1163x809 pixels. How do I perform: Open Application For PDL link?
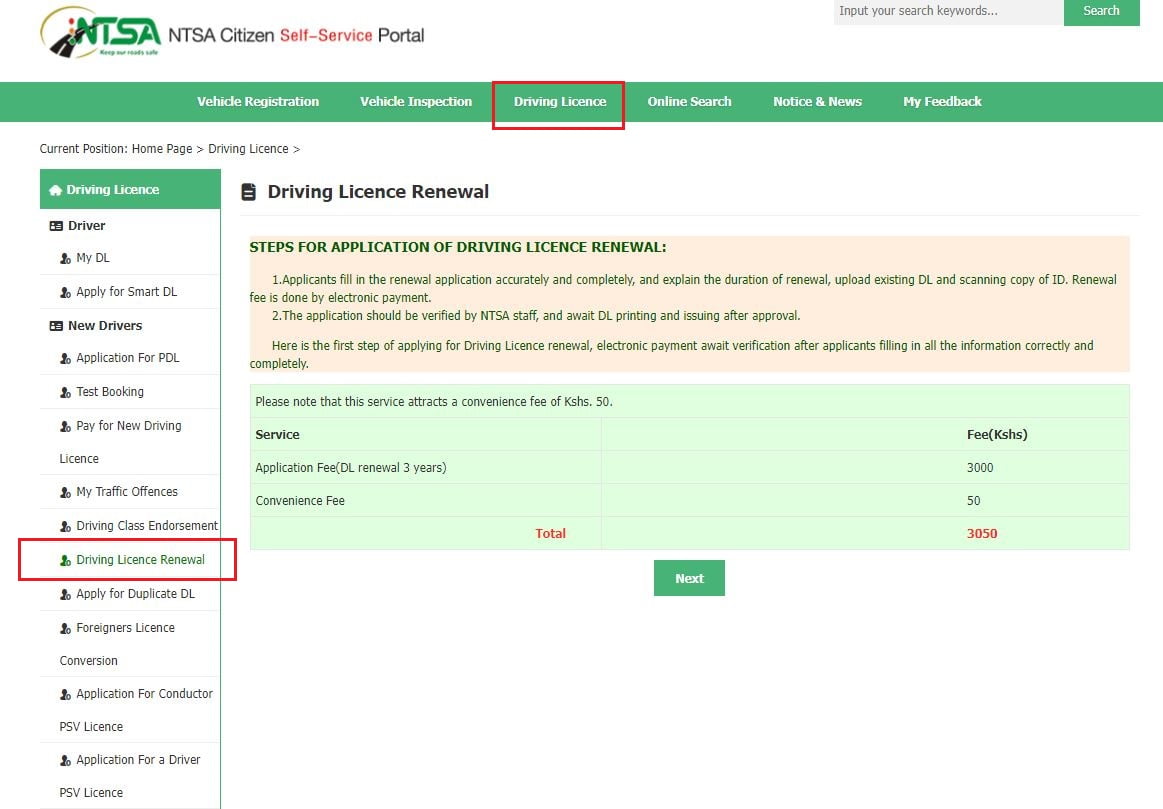(x=128, y=358)
